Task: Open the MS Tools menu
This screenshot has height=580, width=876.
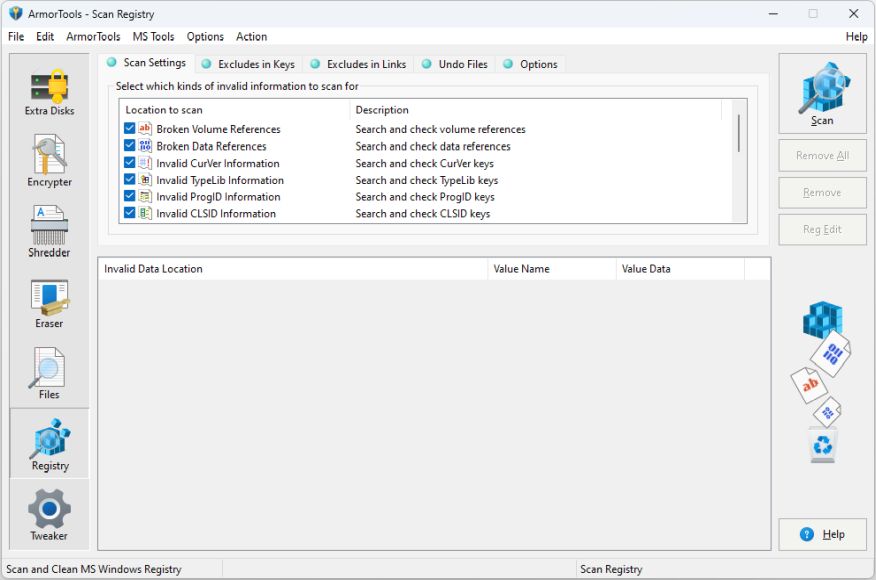Action: coord(153,37)
